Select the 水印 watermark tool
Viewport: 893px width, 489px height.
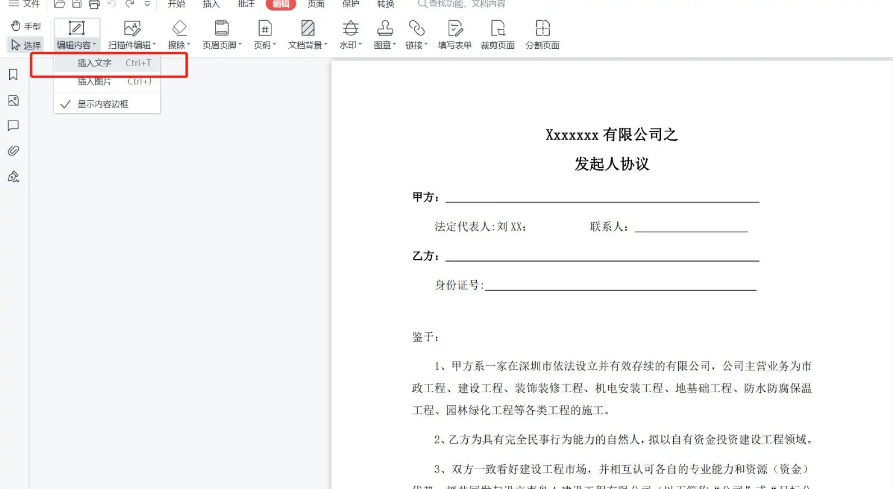[350, 29]
